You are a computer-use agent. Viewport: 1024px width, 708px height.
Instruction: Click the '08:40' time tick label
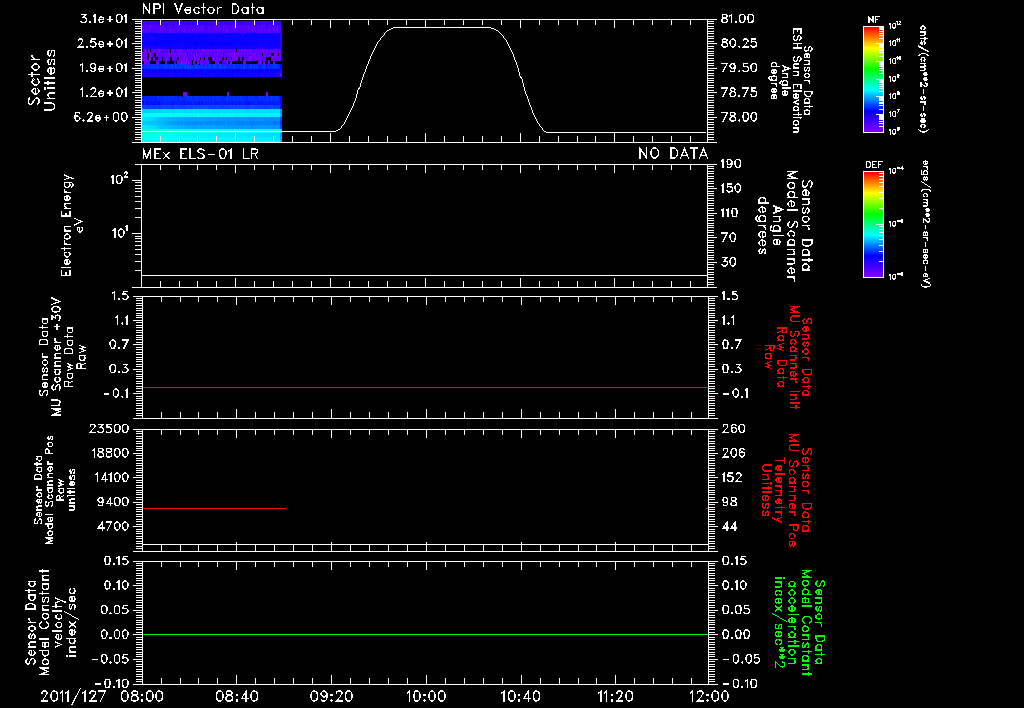point(236,696)
